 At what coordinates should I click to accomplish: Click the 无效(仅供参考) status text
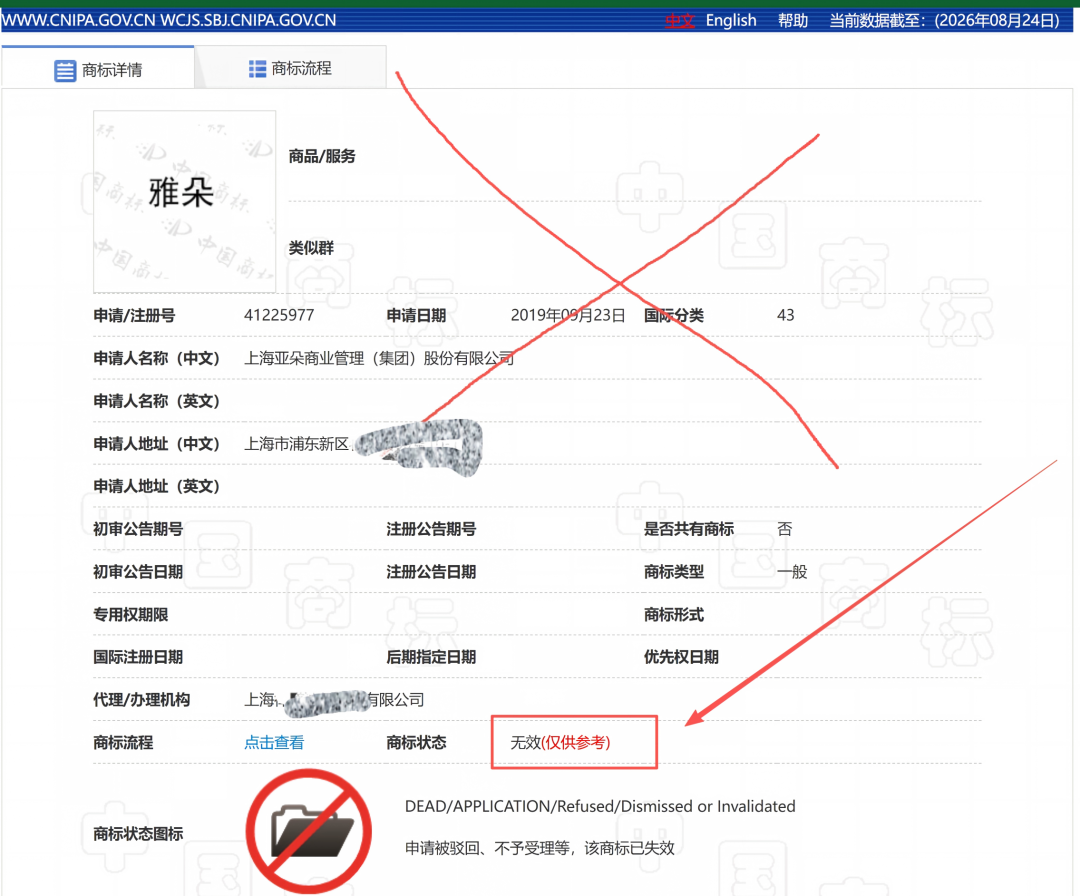(560, 742)
